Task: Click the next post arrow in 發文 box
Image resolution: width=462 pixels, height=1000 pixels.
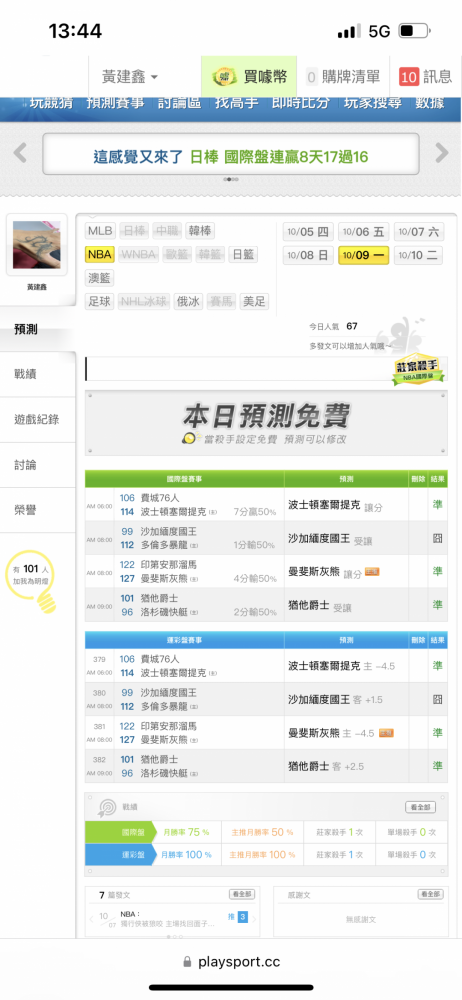Action: (x=254, y=919)
